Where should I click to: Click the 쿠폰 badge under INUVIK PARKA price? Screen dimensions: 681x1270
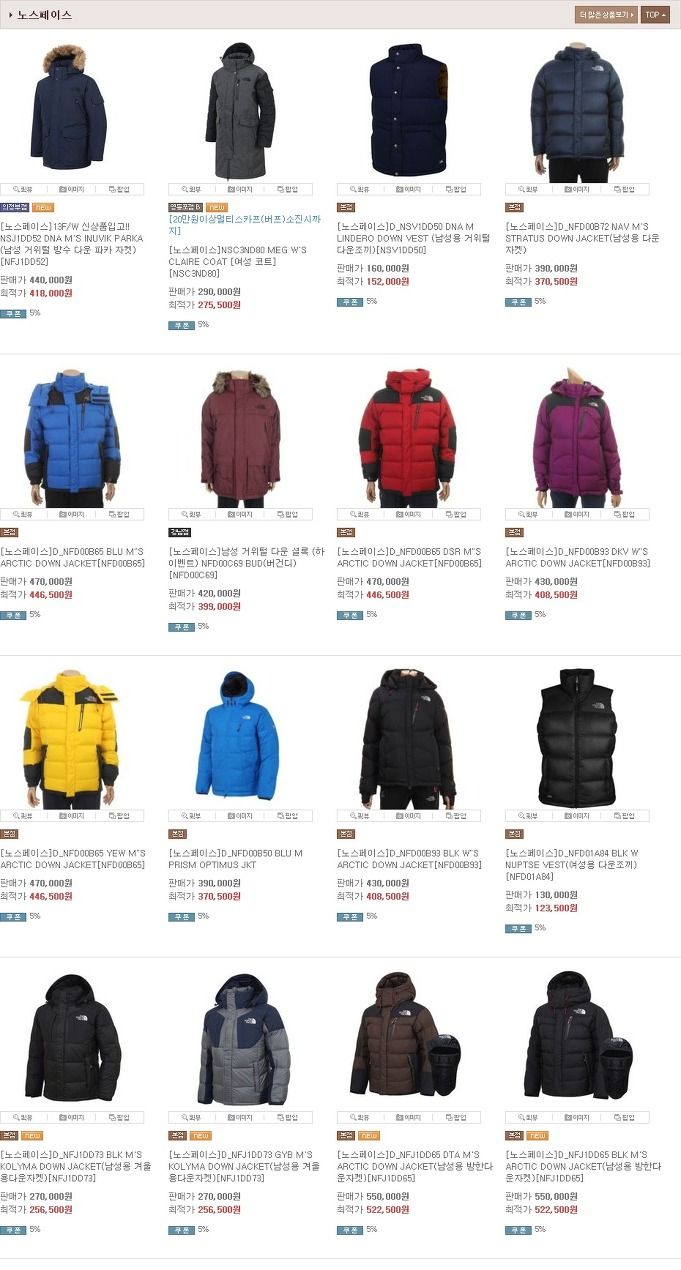(x=13, y=313)
